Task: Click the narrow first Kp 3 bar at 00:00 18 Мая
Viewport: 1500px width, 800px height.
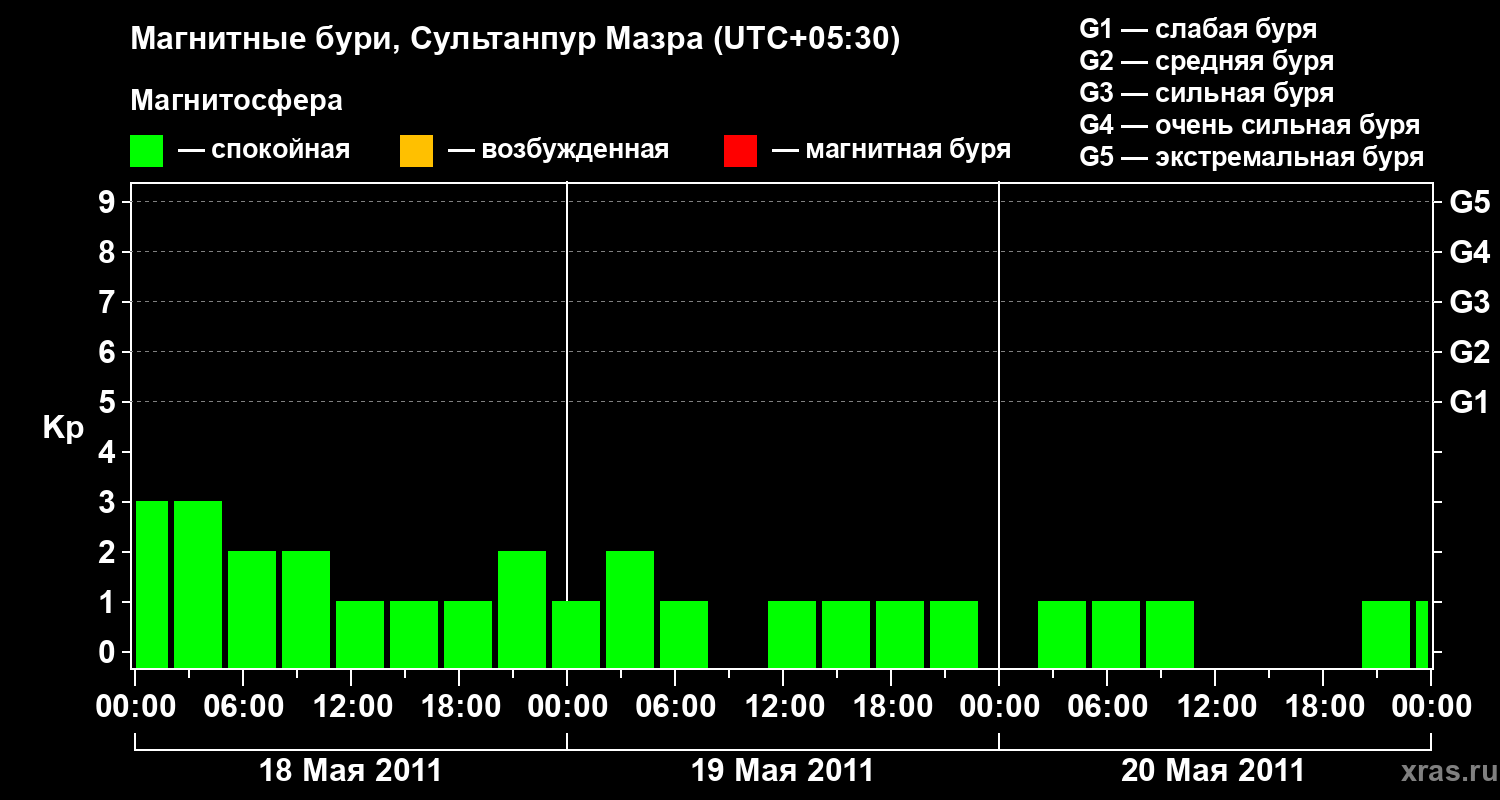Action: pyautogui.click(x=152, y=584)
